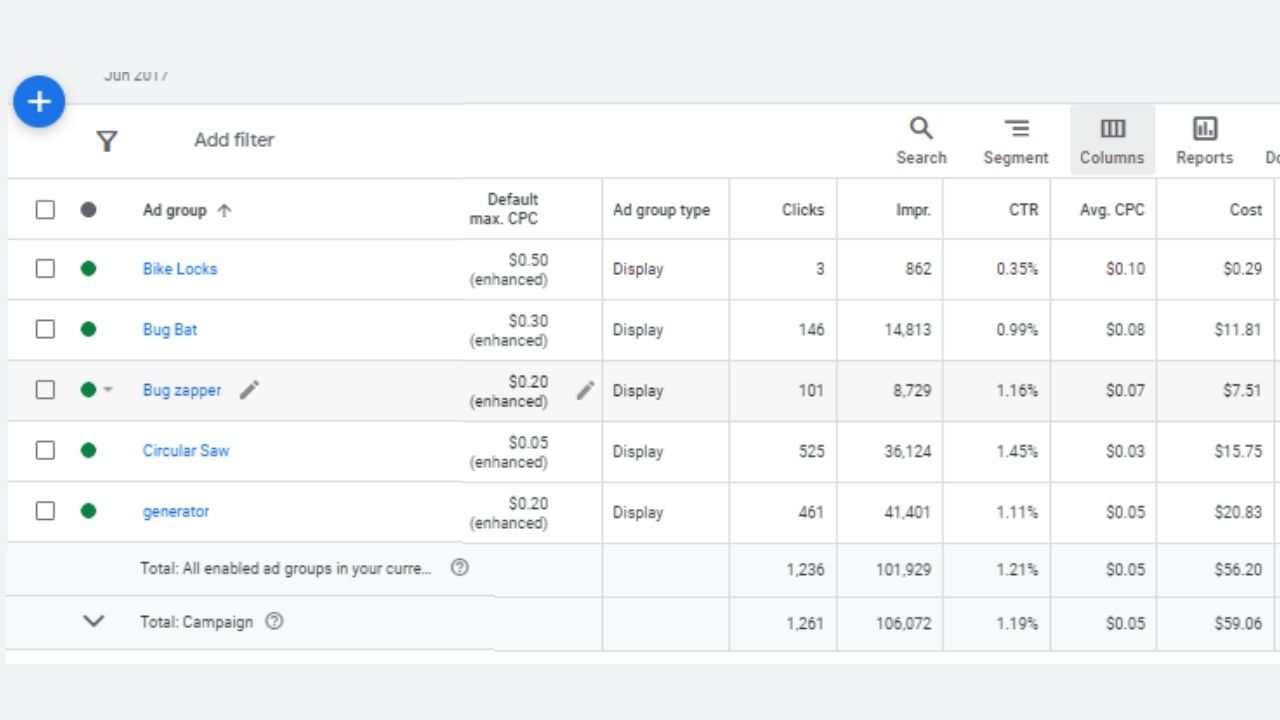Expand the Total: Campaign chevron
The image size is (1280, 720).
[x=93, y=621]
